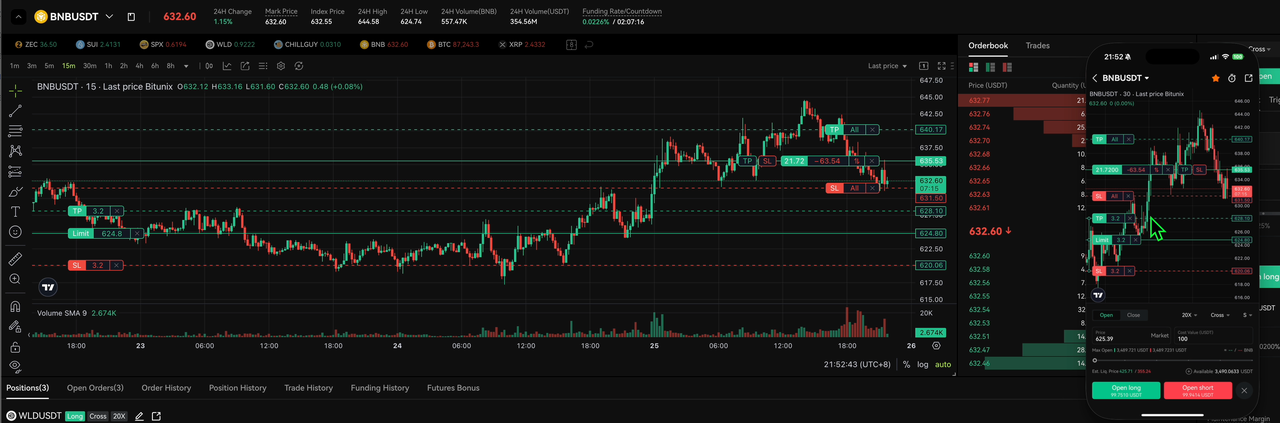This screenshot has height=423, width=1280.
Task: Click phone Open long button
Action: click(1126, 390)
